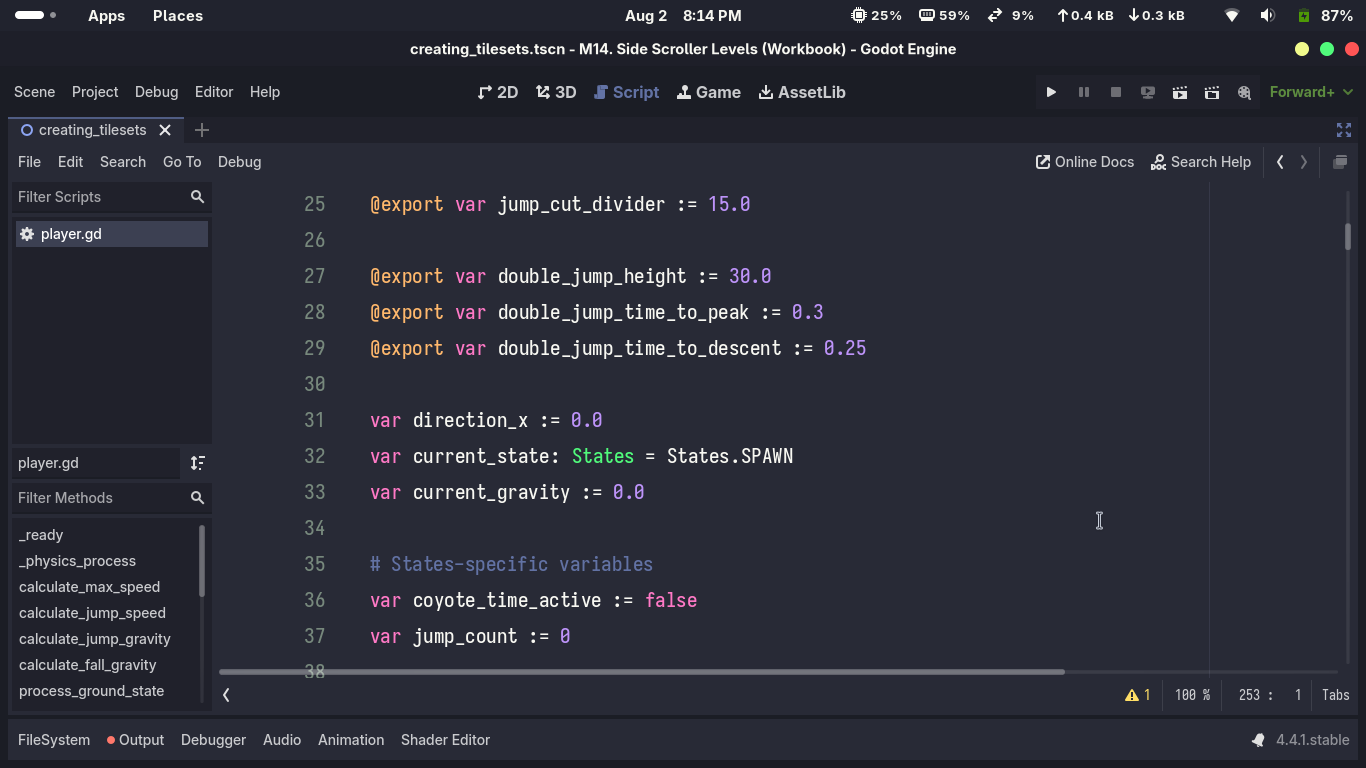This screenshot has height=768, width=1366.
Task: Add a new scene tab
Action: [x=201, y=130]
